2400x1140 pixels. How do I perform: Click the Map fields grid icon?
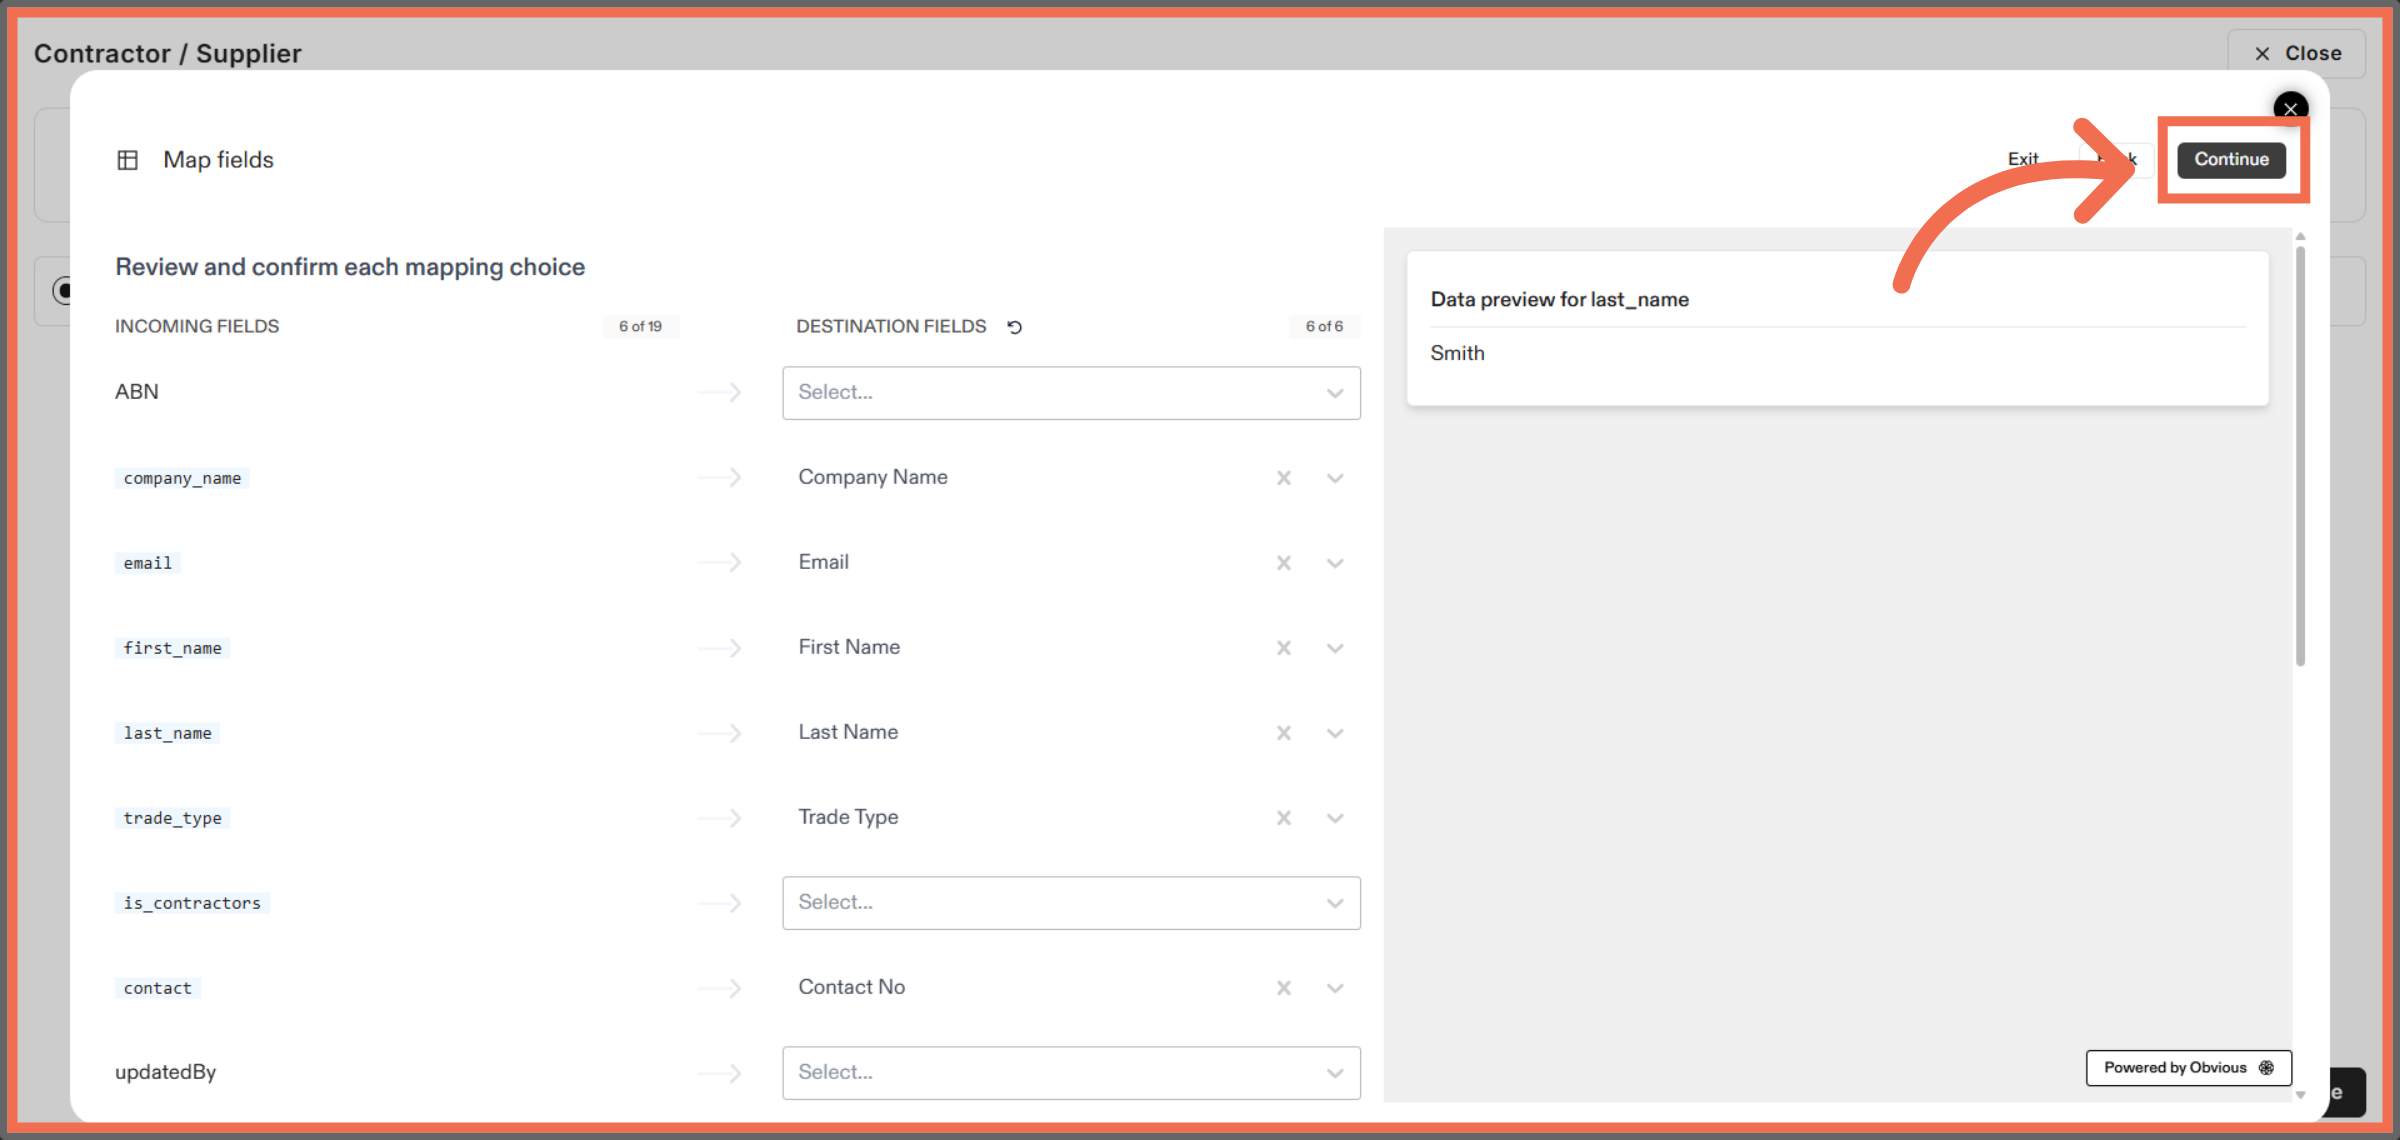tap(128, 159)
